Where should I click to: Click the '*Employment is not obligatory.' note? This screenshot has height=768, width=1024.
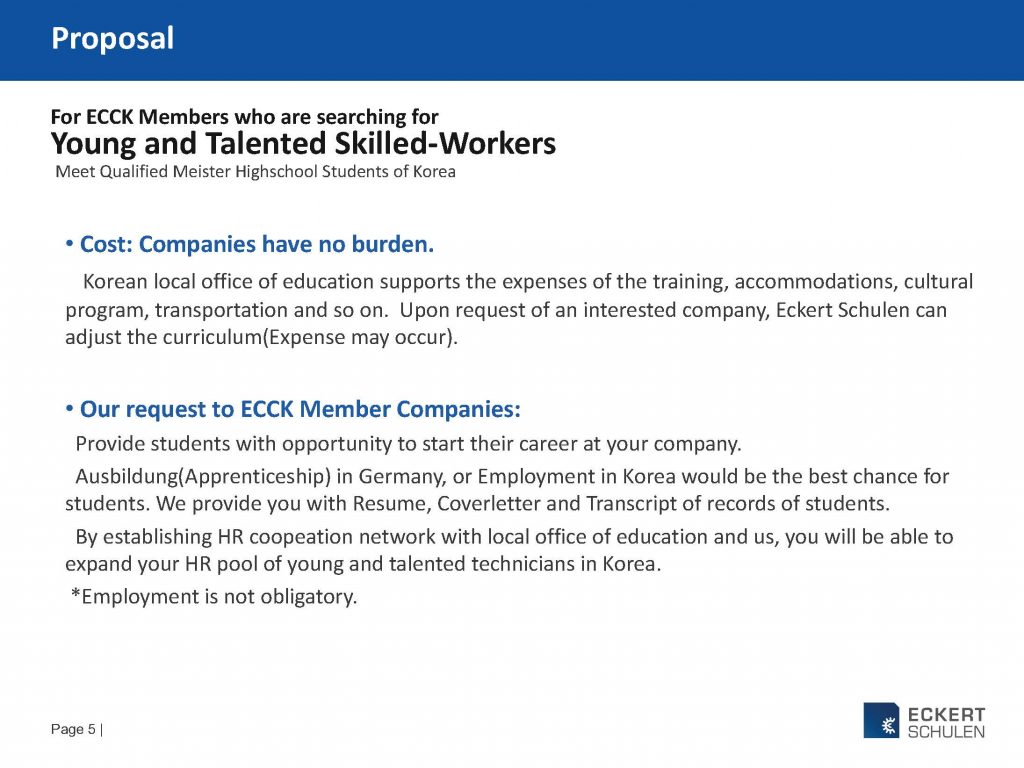[x=214, y=597]
